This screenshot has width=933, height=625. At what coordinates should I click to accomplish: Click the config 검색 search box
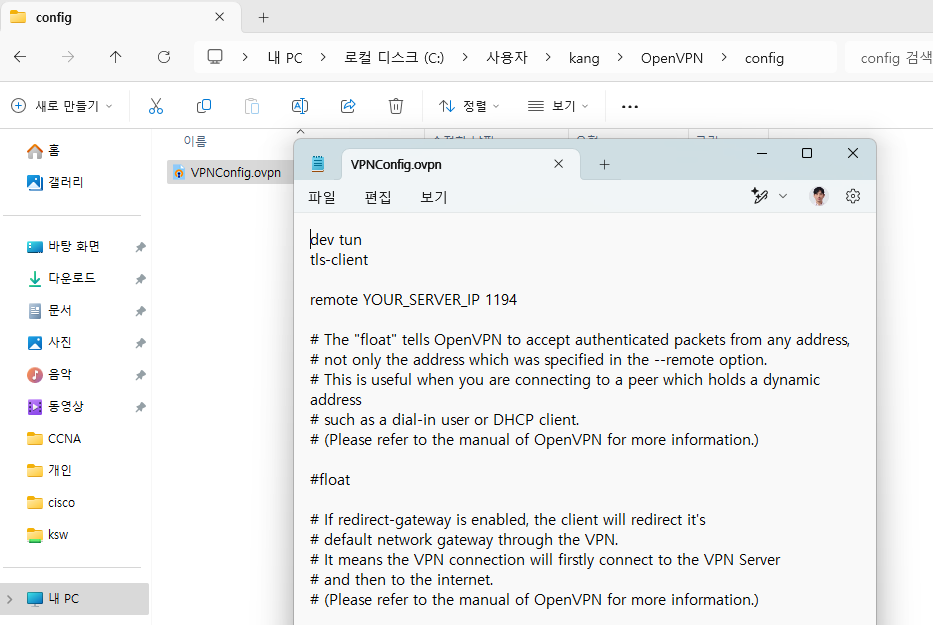[x=889, y=58]
